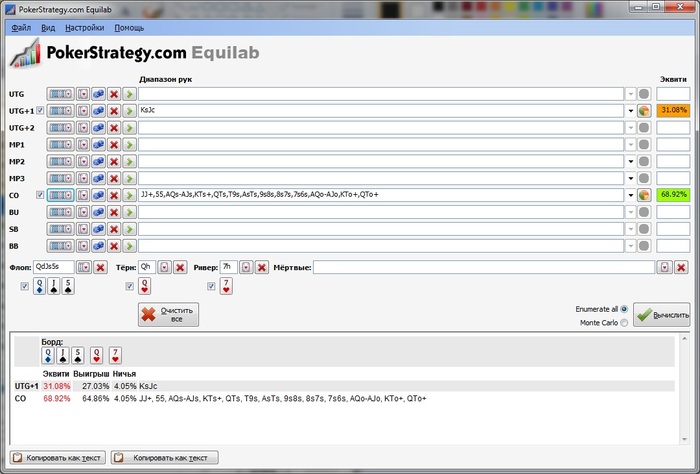Screen dimensions: 700x474
Task: Select Monte Carlo radio button
Action: pos(624,323)
